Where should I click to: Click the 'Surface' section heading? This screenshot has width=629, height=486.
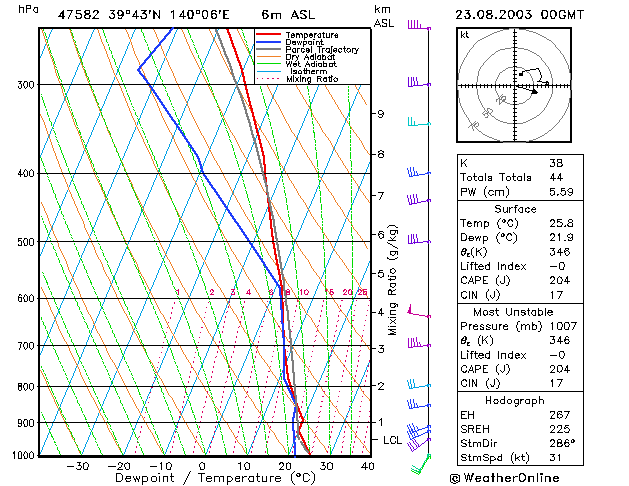tap(515, 209)
